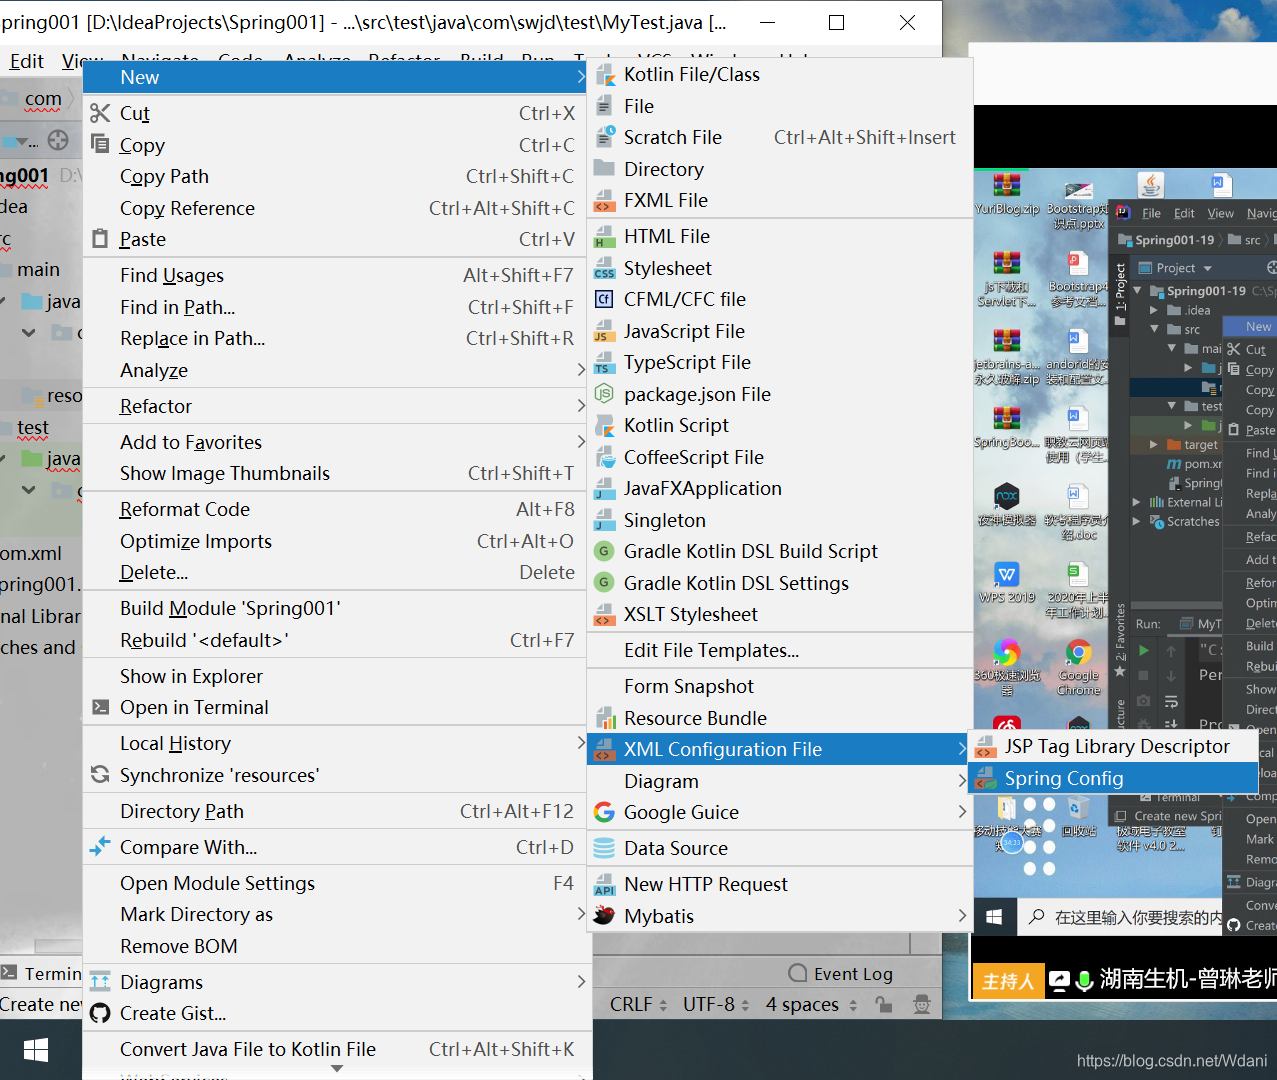
Task: Click the Create Gist GitHub icon
Action: [x=100, y=1013]
